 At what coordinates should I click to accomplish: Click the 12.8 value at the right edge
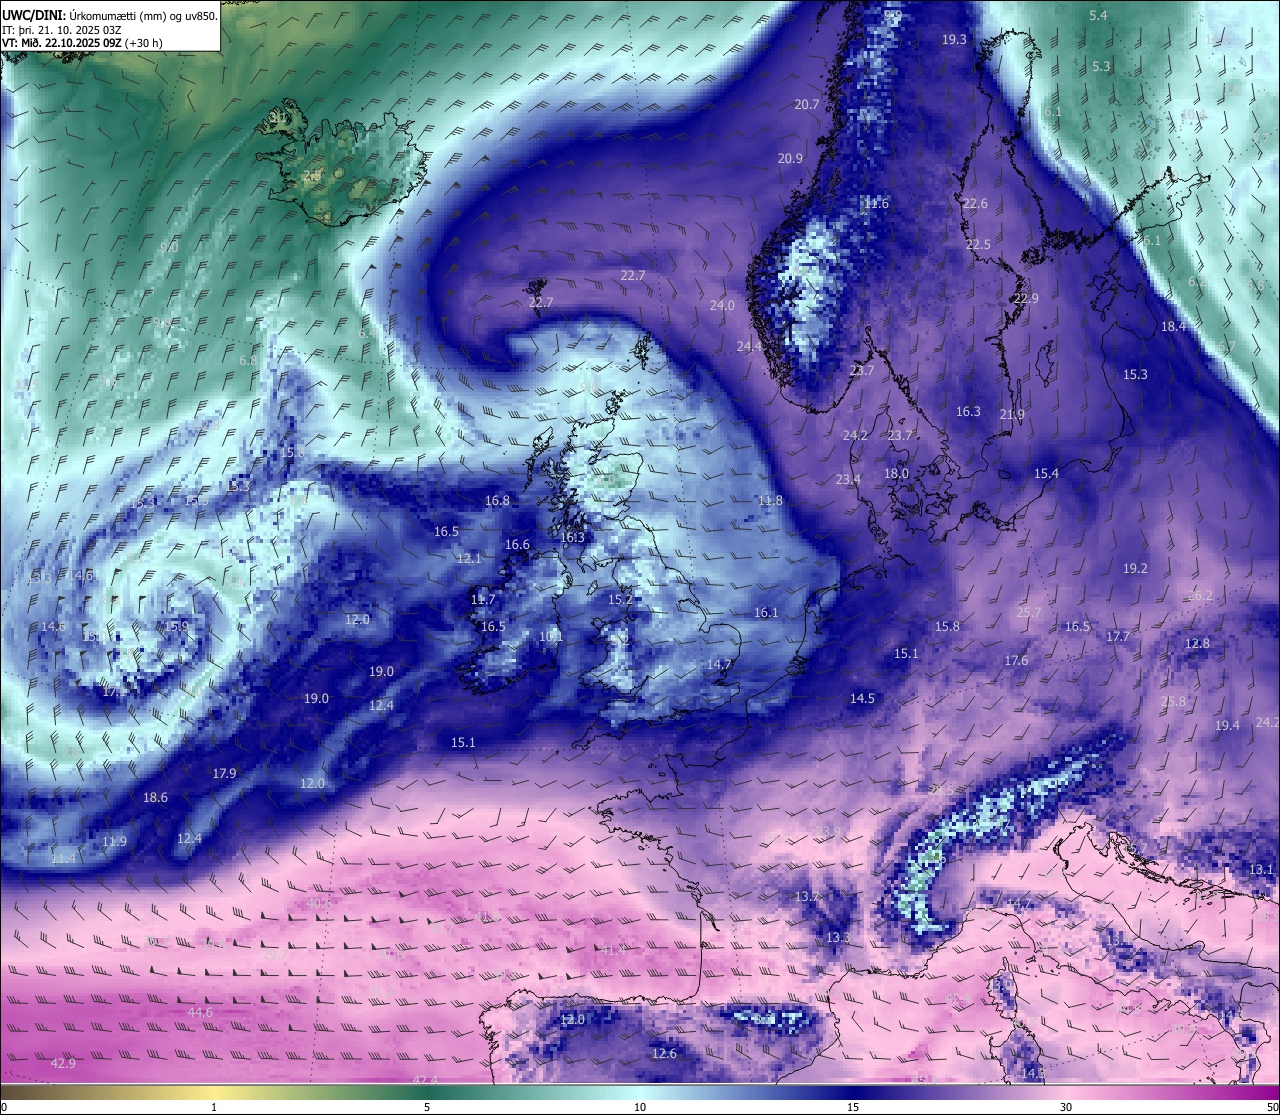pos(1197,643)
